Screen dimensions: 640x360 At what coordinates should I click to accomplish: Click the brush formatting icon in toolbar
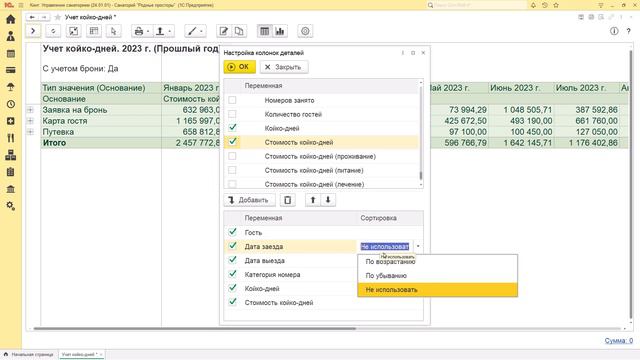click(192, 31)
